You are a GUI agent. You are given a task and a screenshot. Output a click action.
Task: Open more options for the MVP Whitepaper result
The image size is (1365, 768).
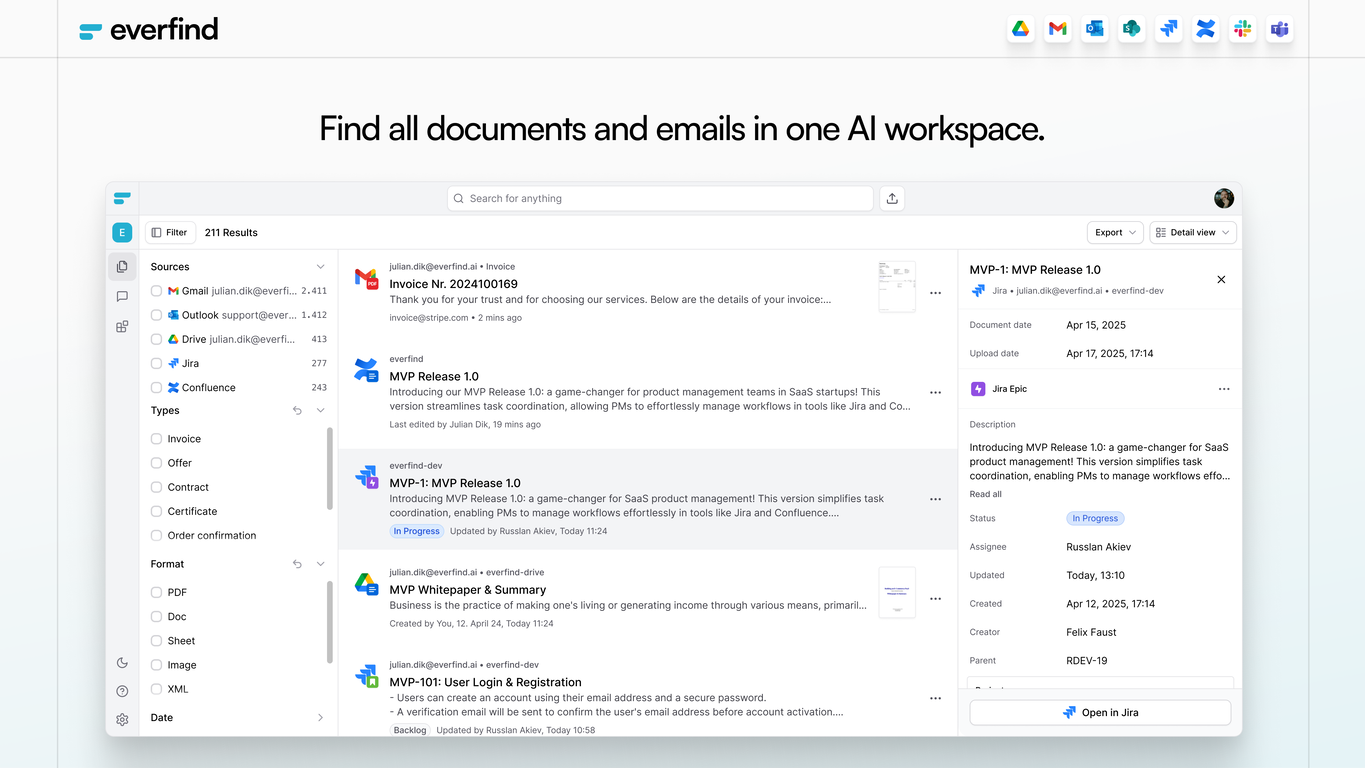[x=935, y=598]
